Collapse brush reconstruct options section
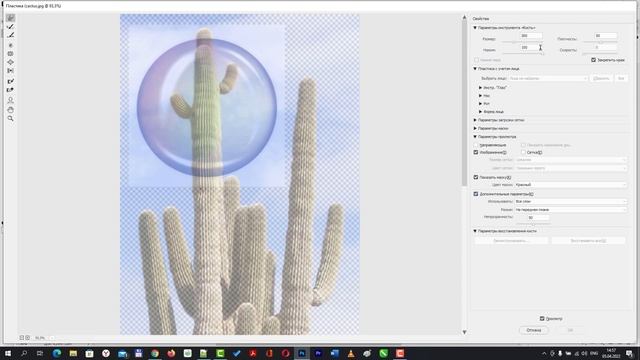Screen dimensions: 640x360 point(475,231)
